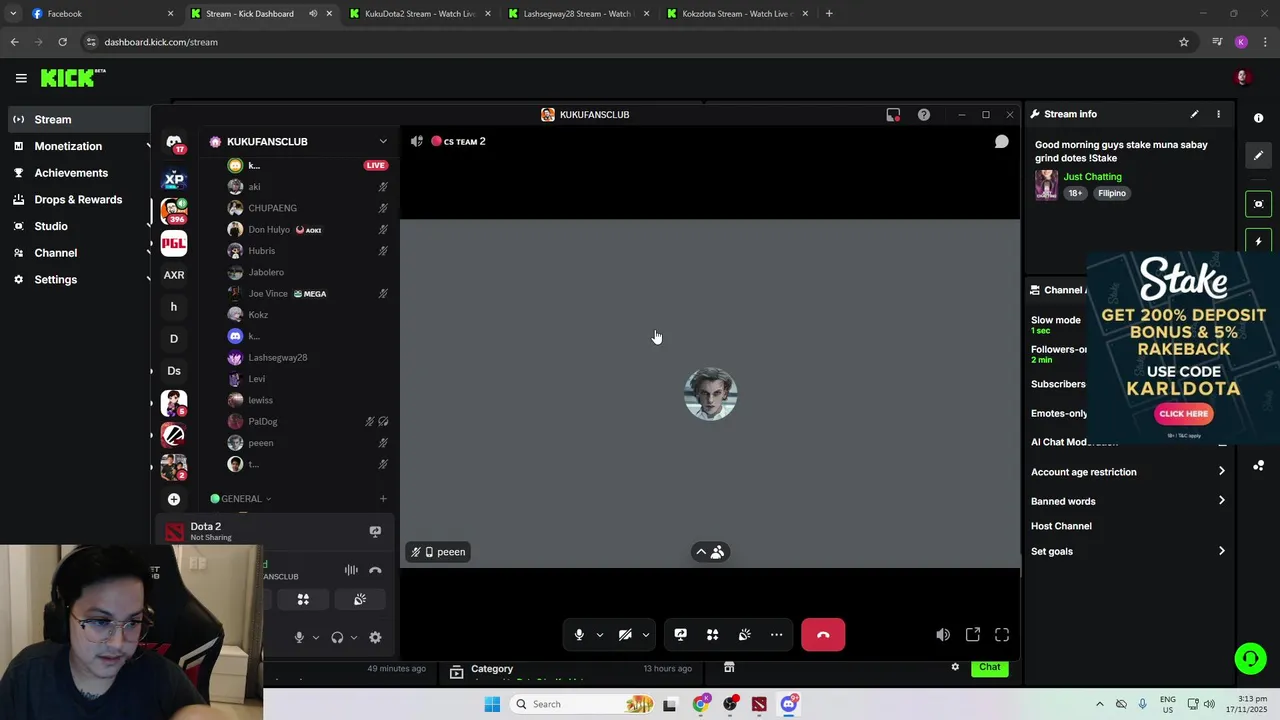
Task: Switch to the Facebook browser tab
Action: point(102,14)
